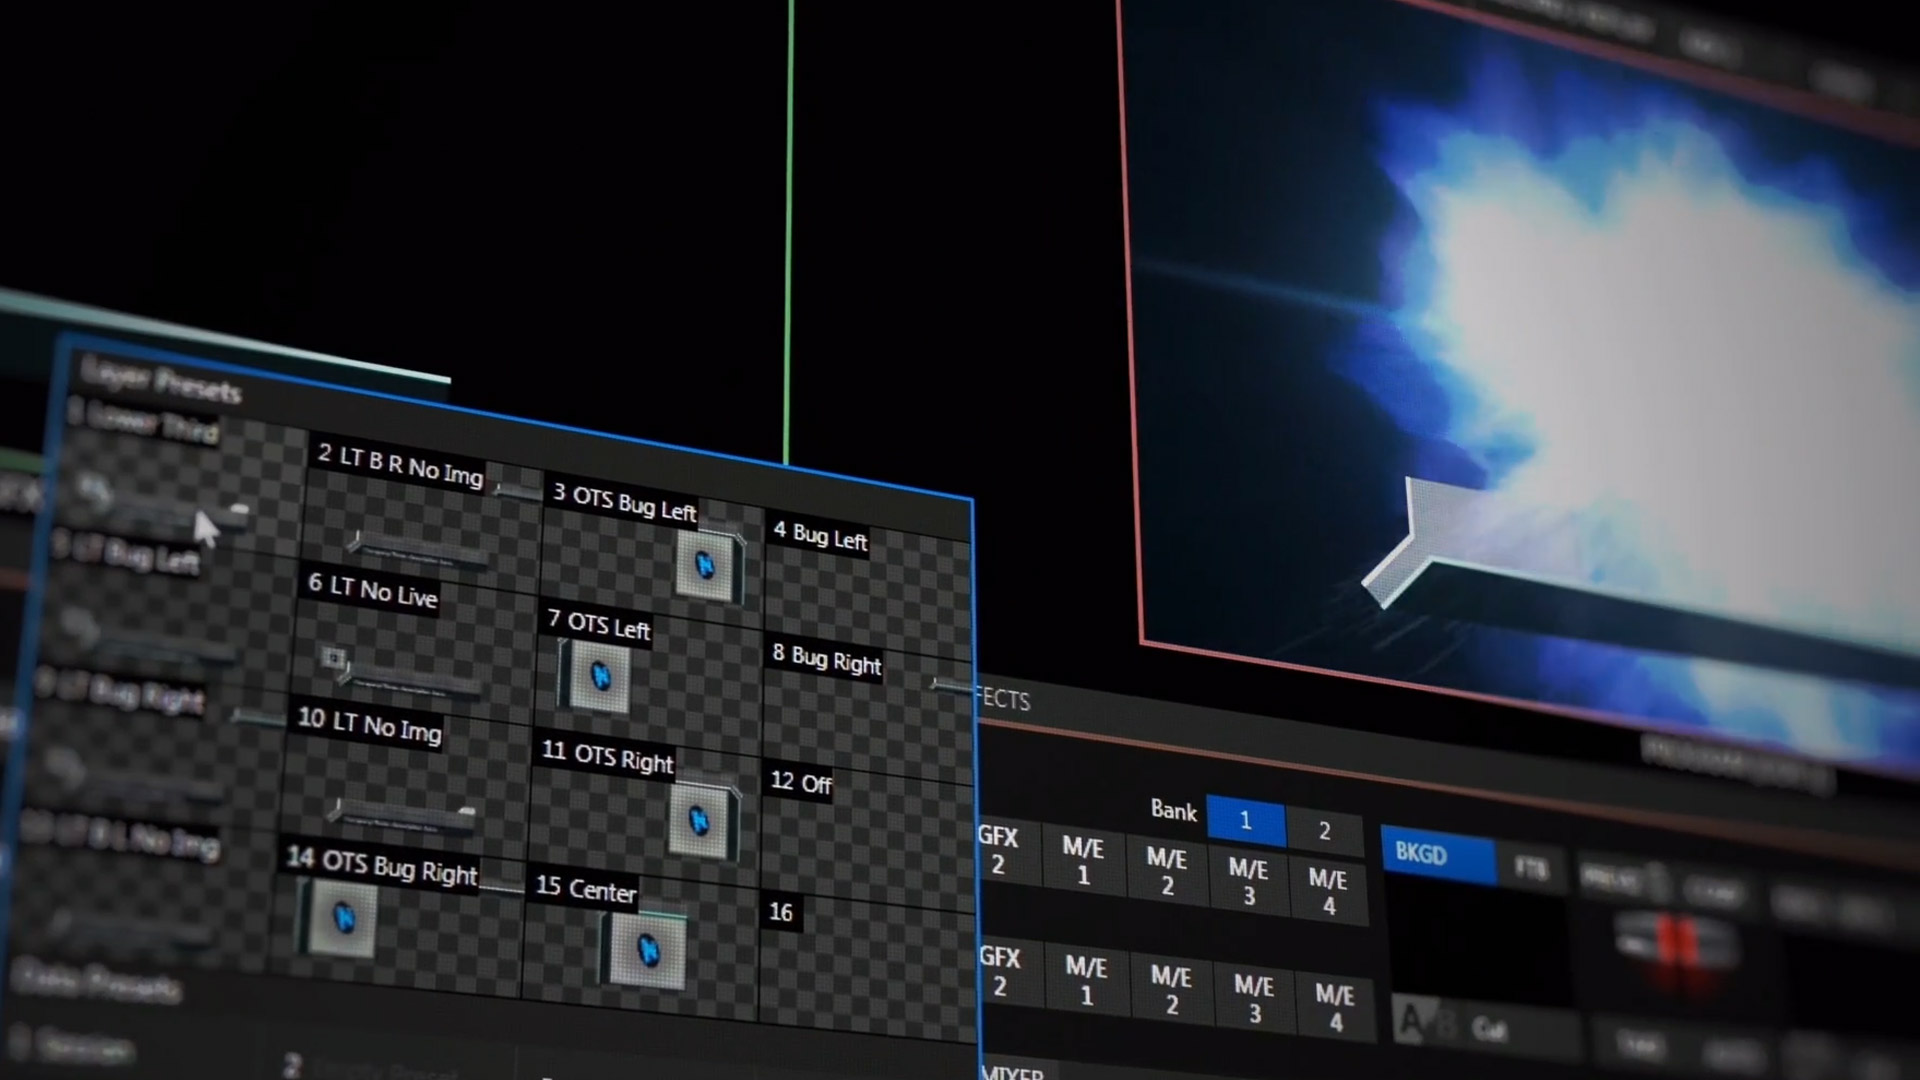Select M/E 1 in the lower switcher row
The width and height of the screenshot is (1920, 1080).
coord(1086,981)
